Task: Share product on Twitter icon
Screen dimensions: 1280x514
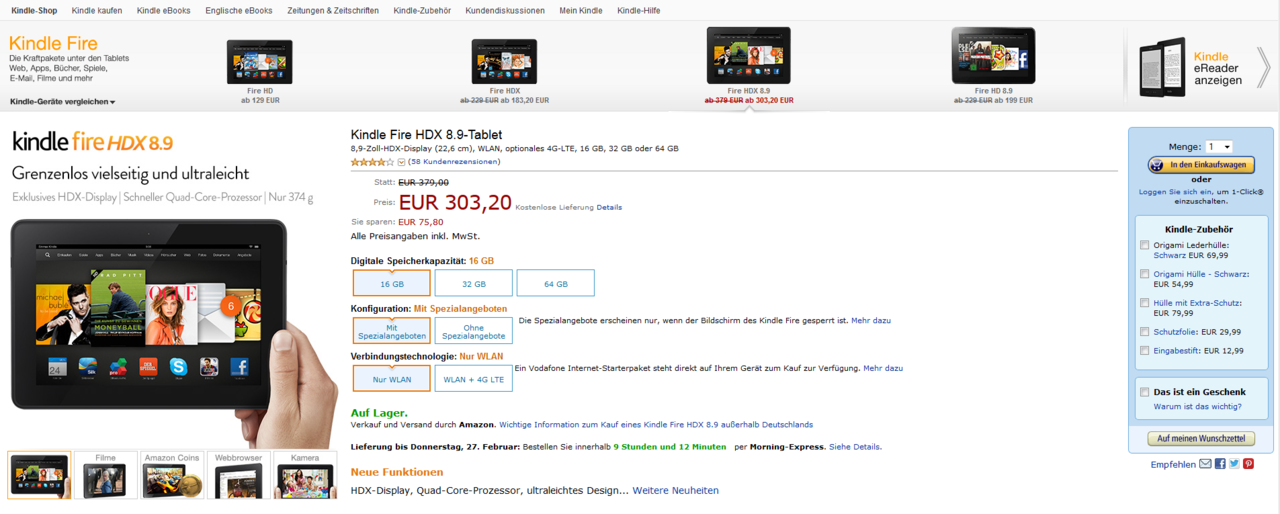Action: (1234, 464)
